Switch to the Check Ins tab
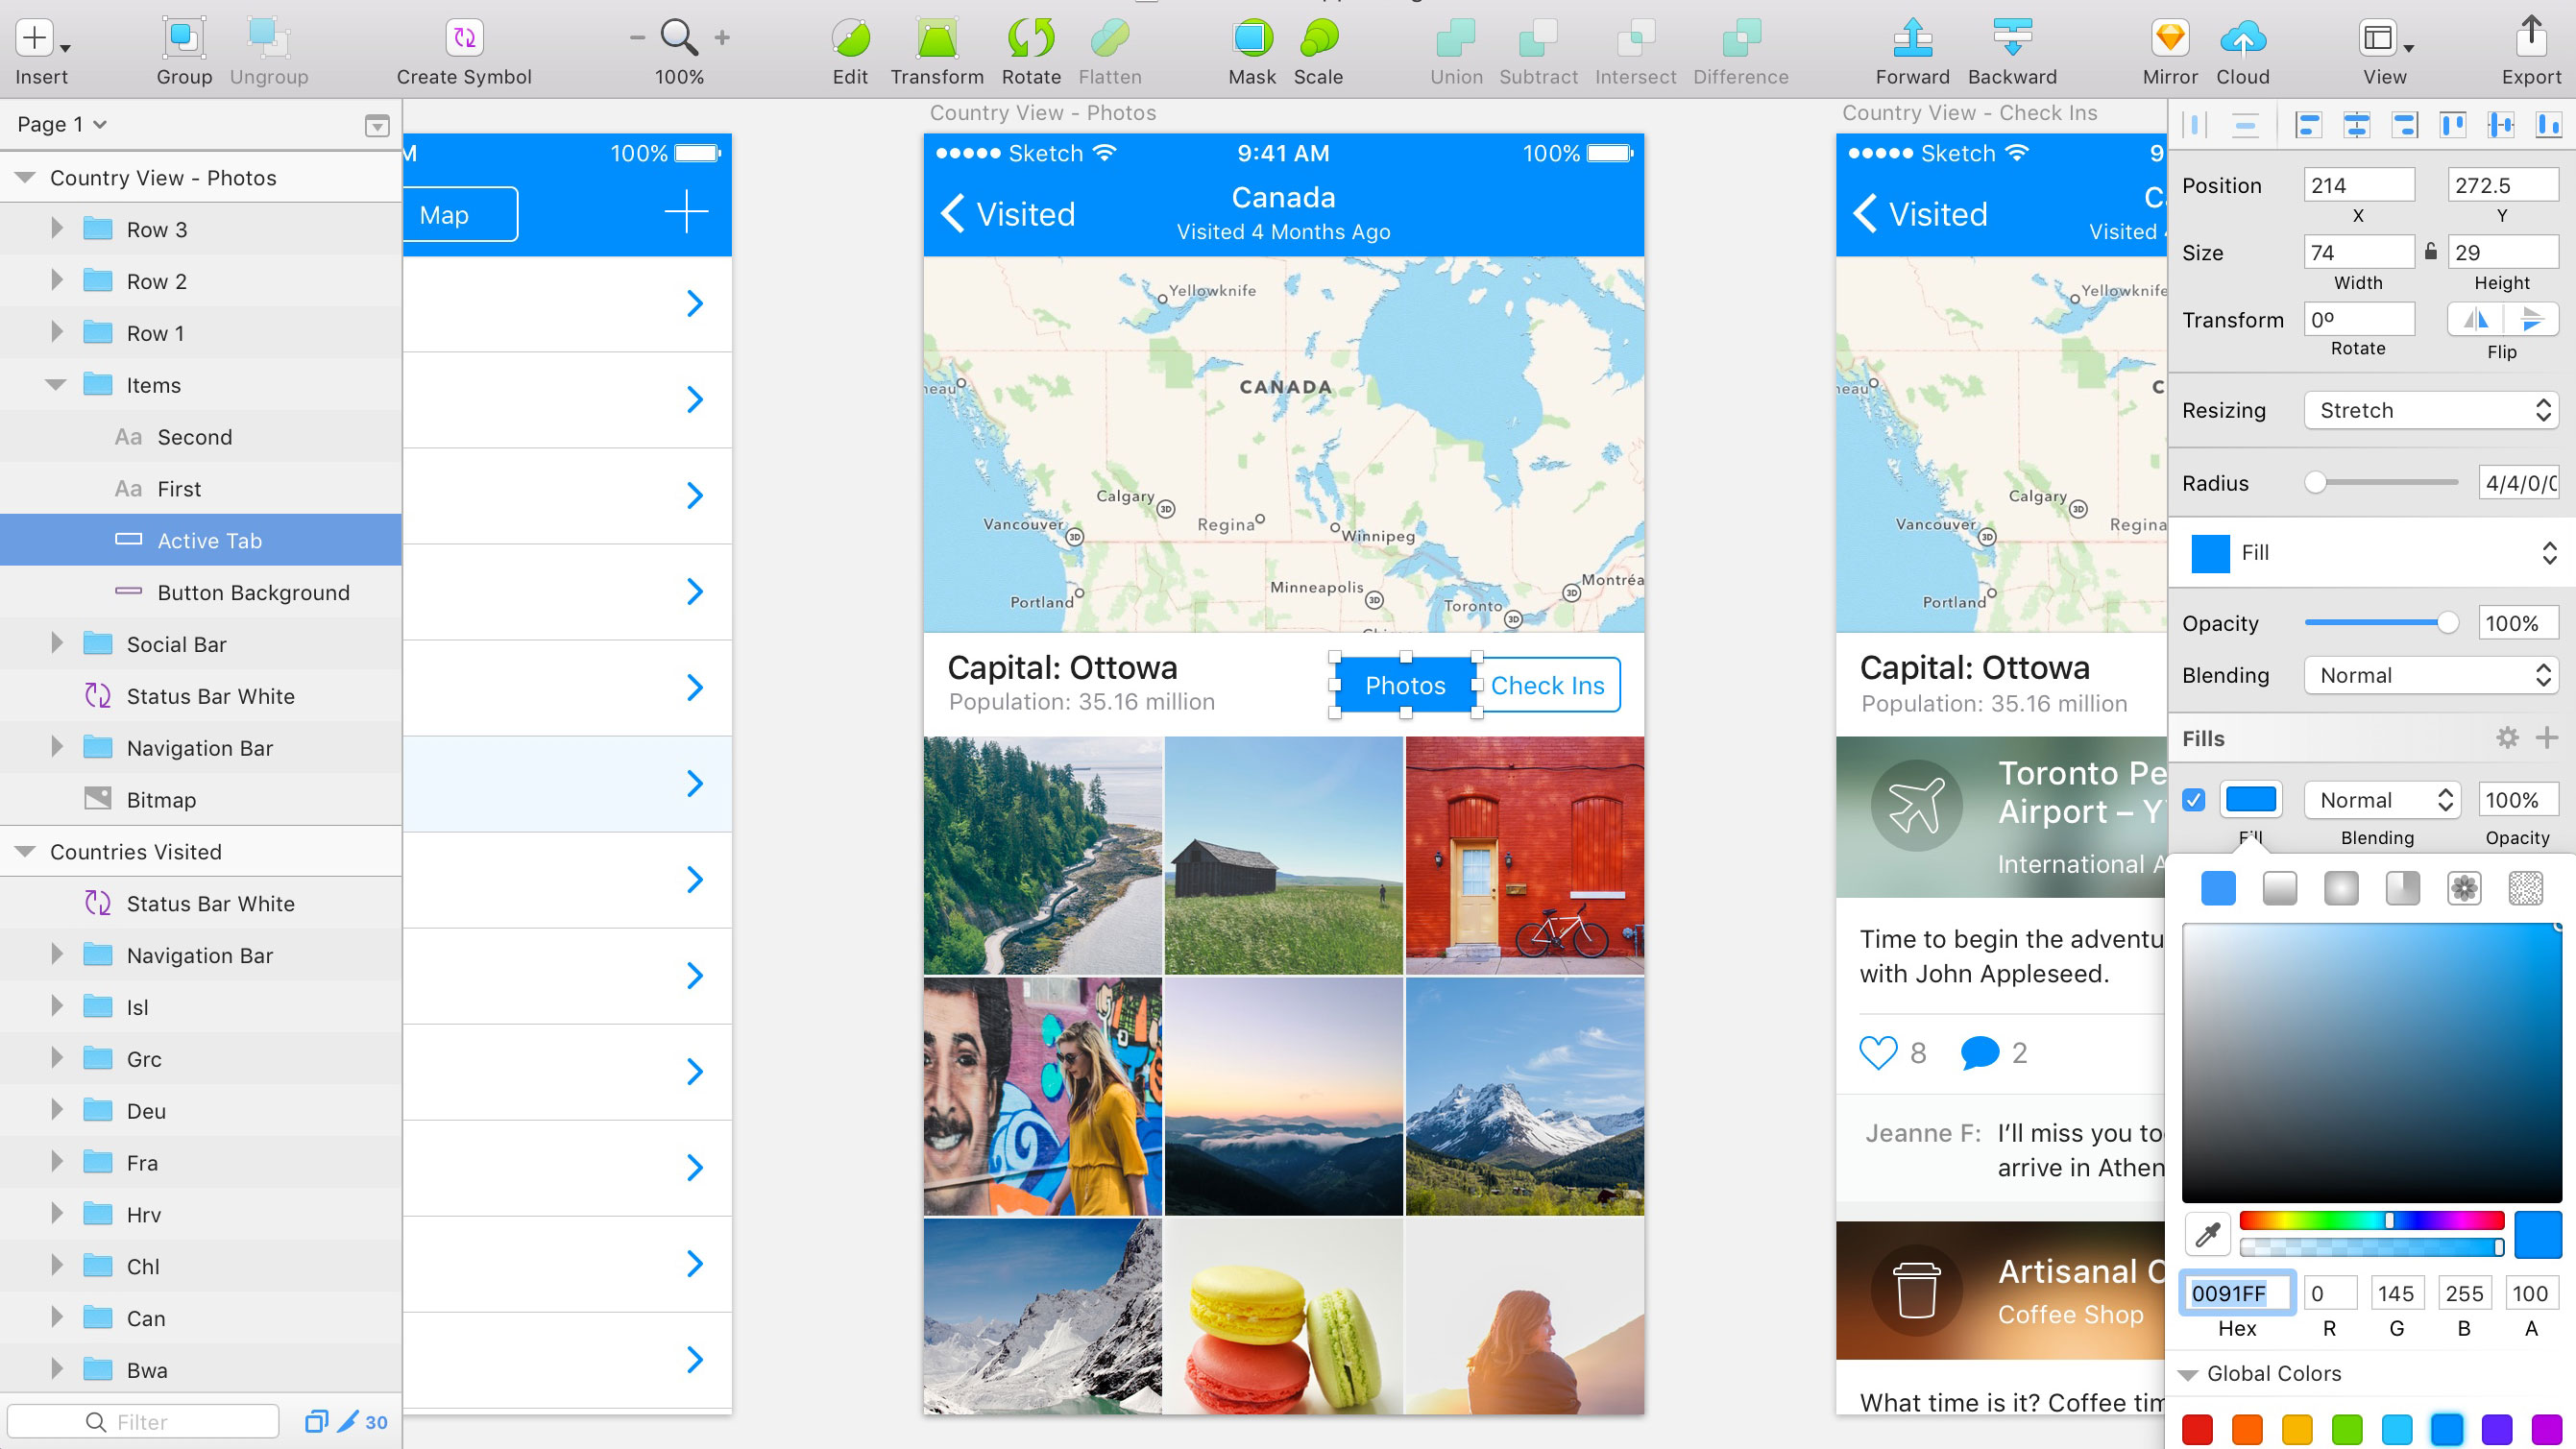Screen dimensions: 2576x1449 tap(1544, 685)
